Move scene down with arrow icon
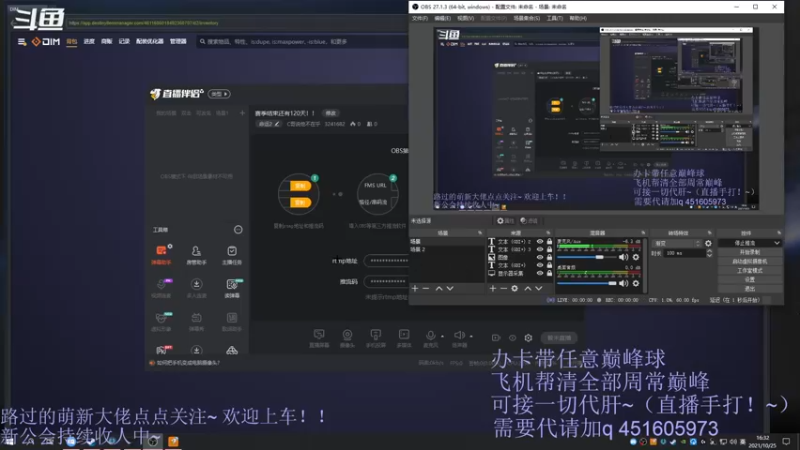800x450 pixels. click(x=450, y=288)
